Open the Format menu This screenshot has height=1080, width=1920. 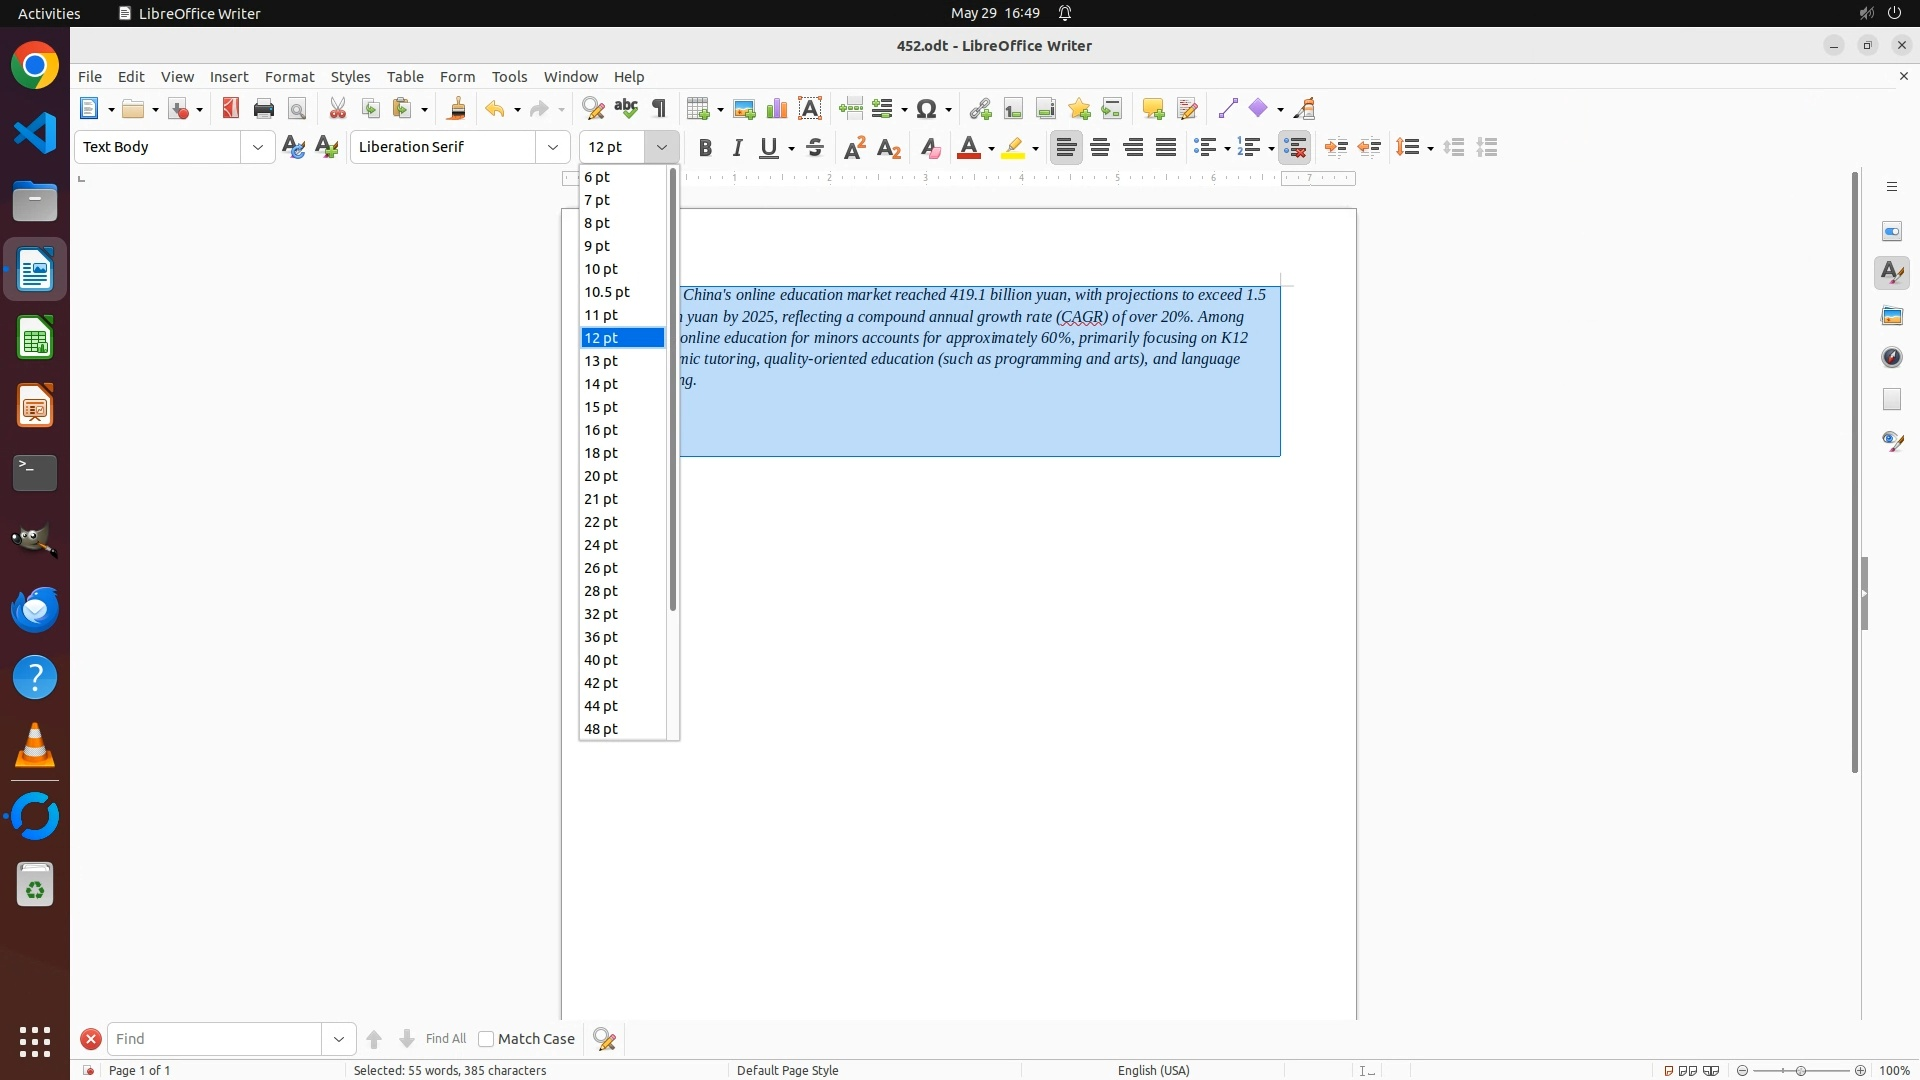coord(289,77)
